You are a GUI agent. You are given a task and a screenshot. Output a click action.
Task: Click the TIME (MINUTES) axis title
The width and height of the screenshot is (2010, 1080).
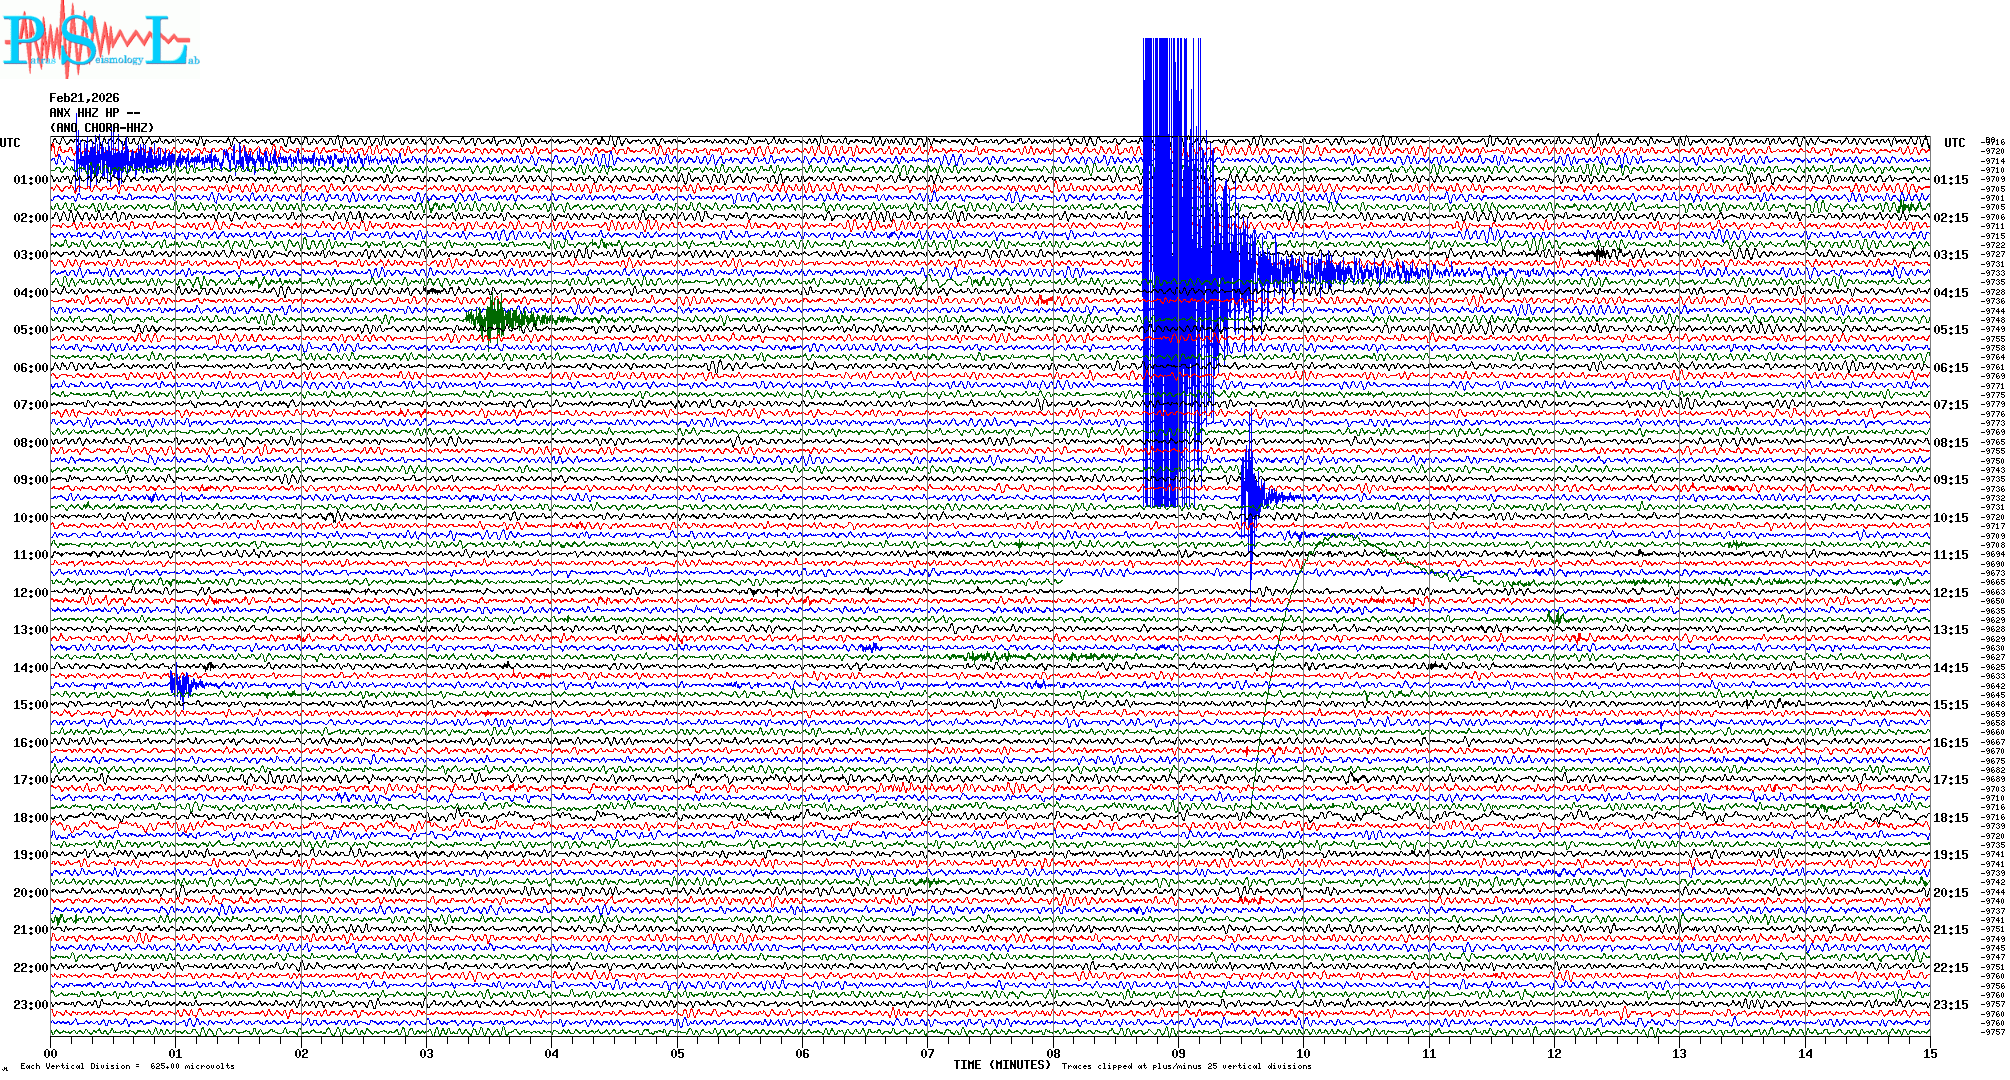(x=1002, y=1065)
